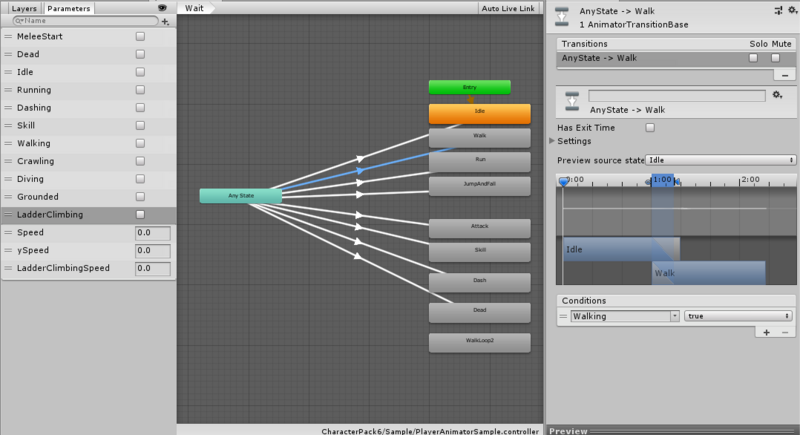Click the LadderClimbingSpeed value field
800x435 pixels.
tap(153, 269)
